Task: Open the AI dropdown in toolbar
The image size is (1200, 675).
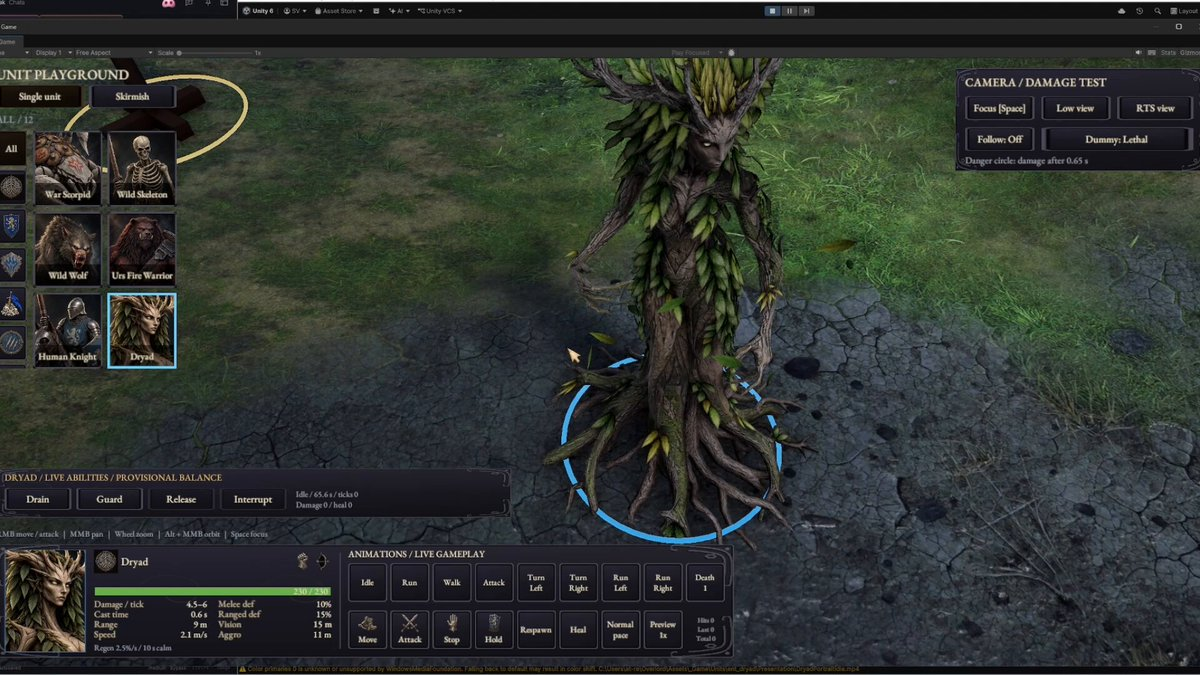Action: click(x=400, y=11)
